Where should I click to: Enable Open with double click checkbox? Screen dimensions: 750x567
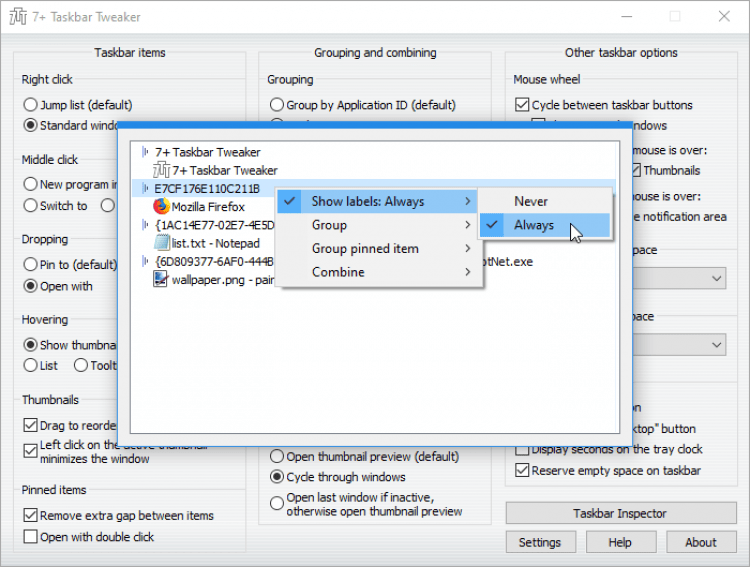[x=30, y=537]
